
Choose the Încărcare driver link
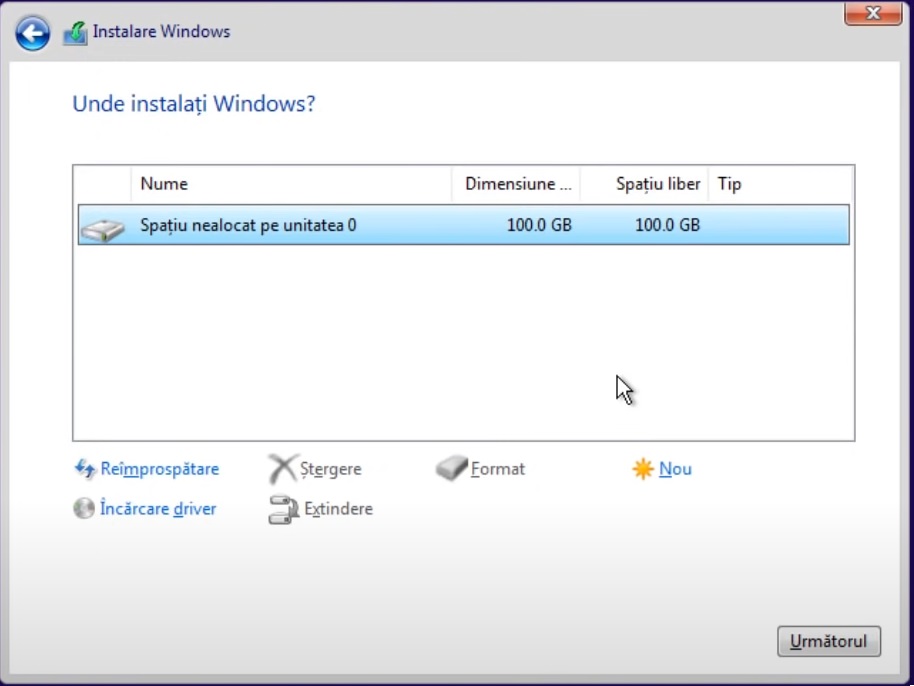(x=158, y=509)
